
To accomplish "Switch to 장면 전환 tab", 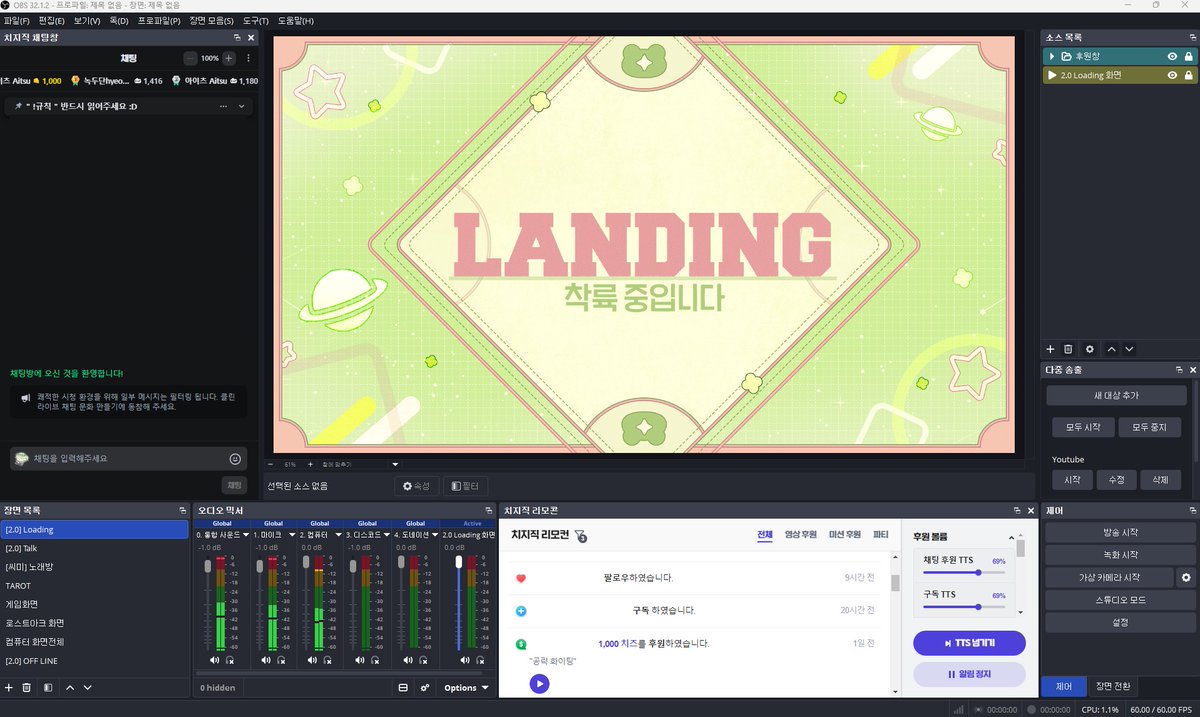I will point(1112,686).
